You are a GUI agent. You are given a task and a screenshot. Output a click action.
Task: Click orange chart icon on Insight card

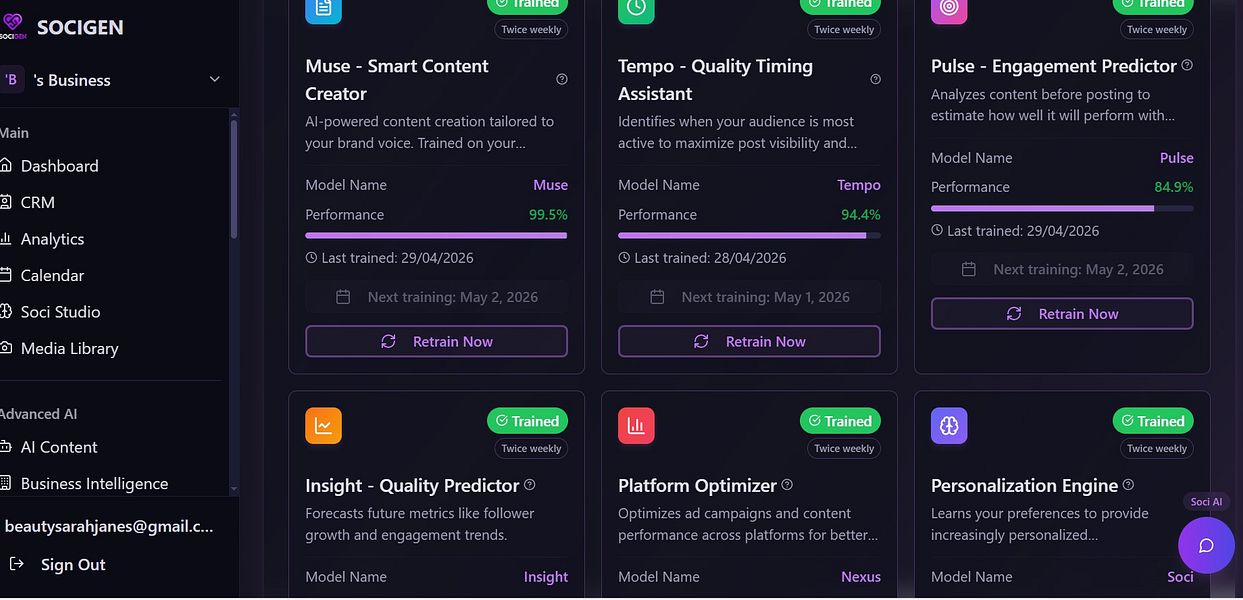(323, 425)
